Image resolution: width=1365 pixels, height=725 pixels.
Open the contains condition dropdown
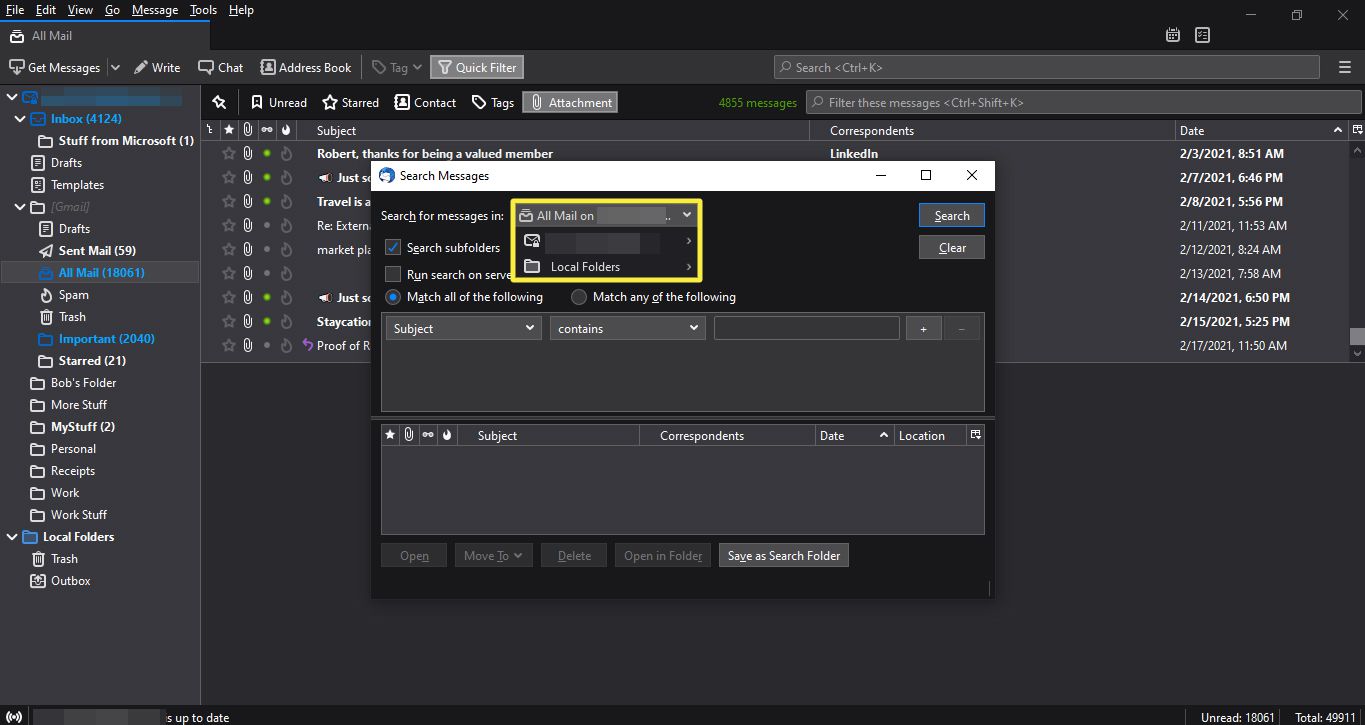[x=628, y=328]
